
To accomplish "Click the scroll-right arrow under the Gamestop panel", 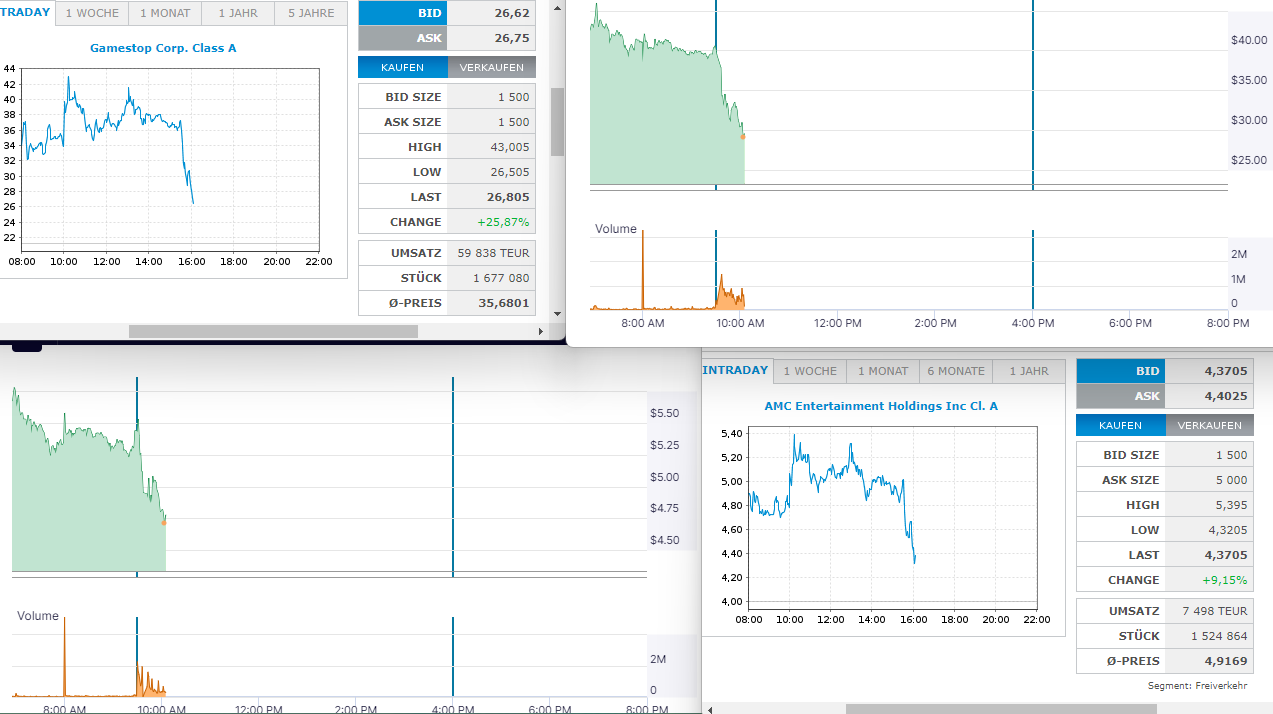I will [x=541, y=331].
